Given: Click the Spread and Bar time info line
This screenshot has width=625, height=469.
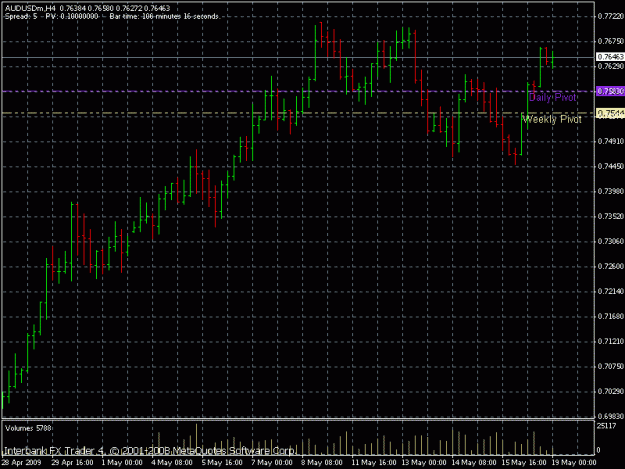Looking at the screenshot, I should pyautogui.click(x=112, y=16).
